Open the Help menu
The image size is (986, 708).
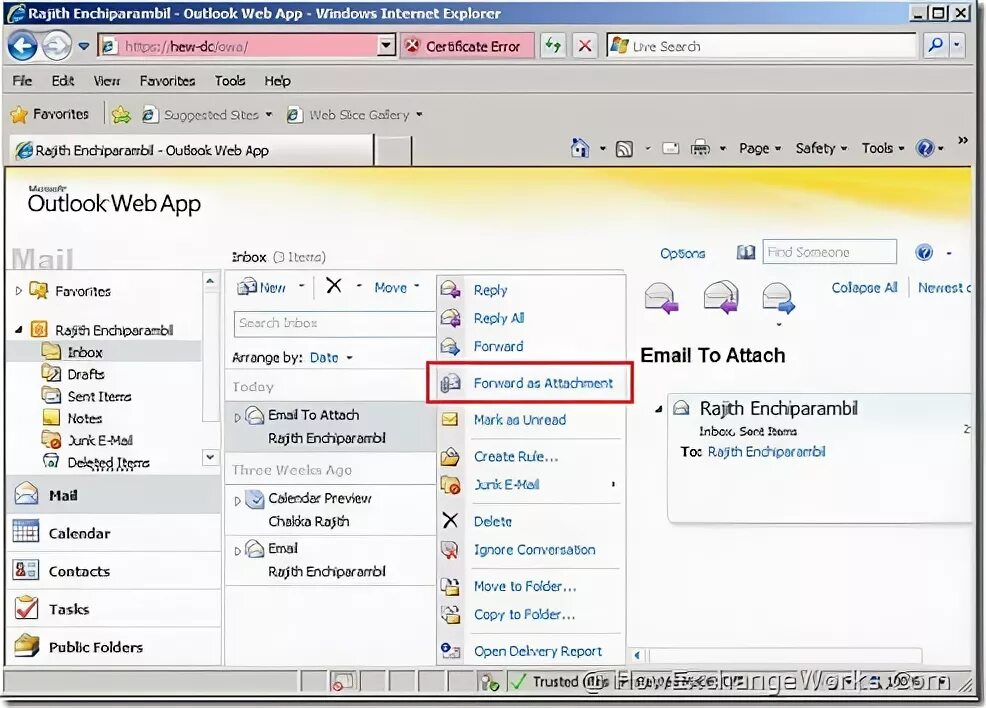coord(277,80)
